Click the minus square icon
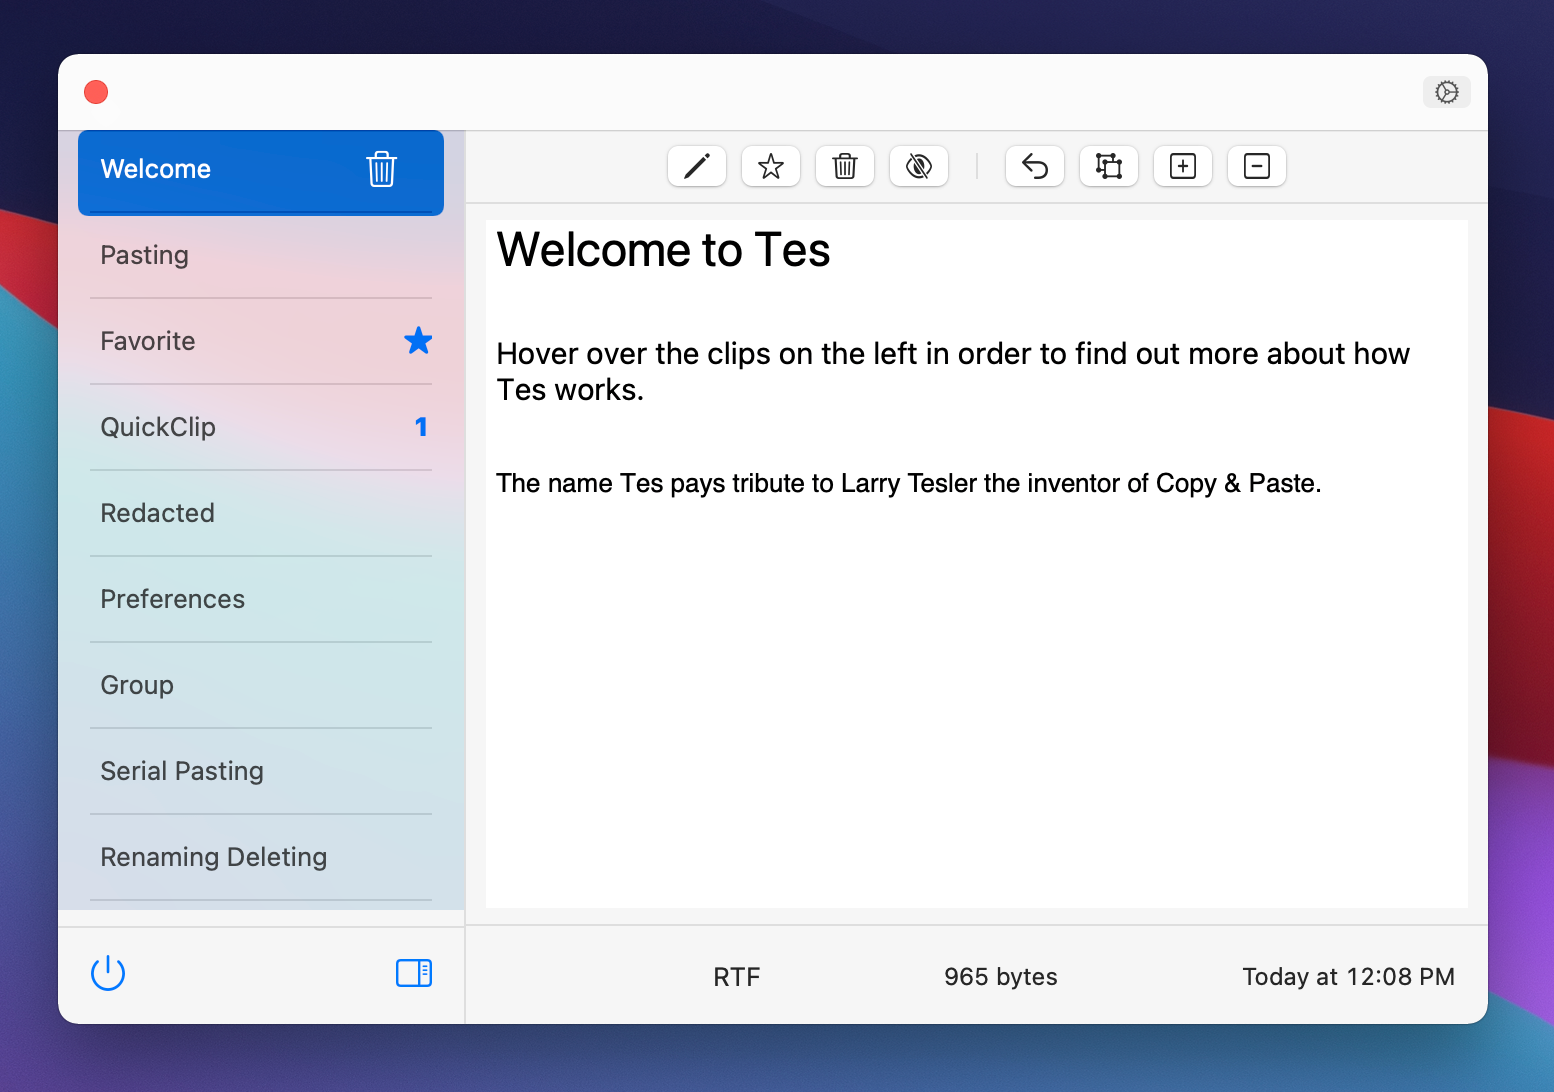The height and width of the screenshot is (1092, 1554). 1257,166
